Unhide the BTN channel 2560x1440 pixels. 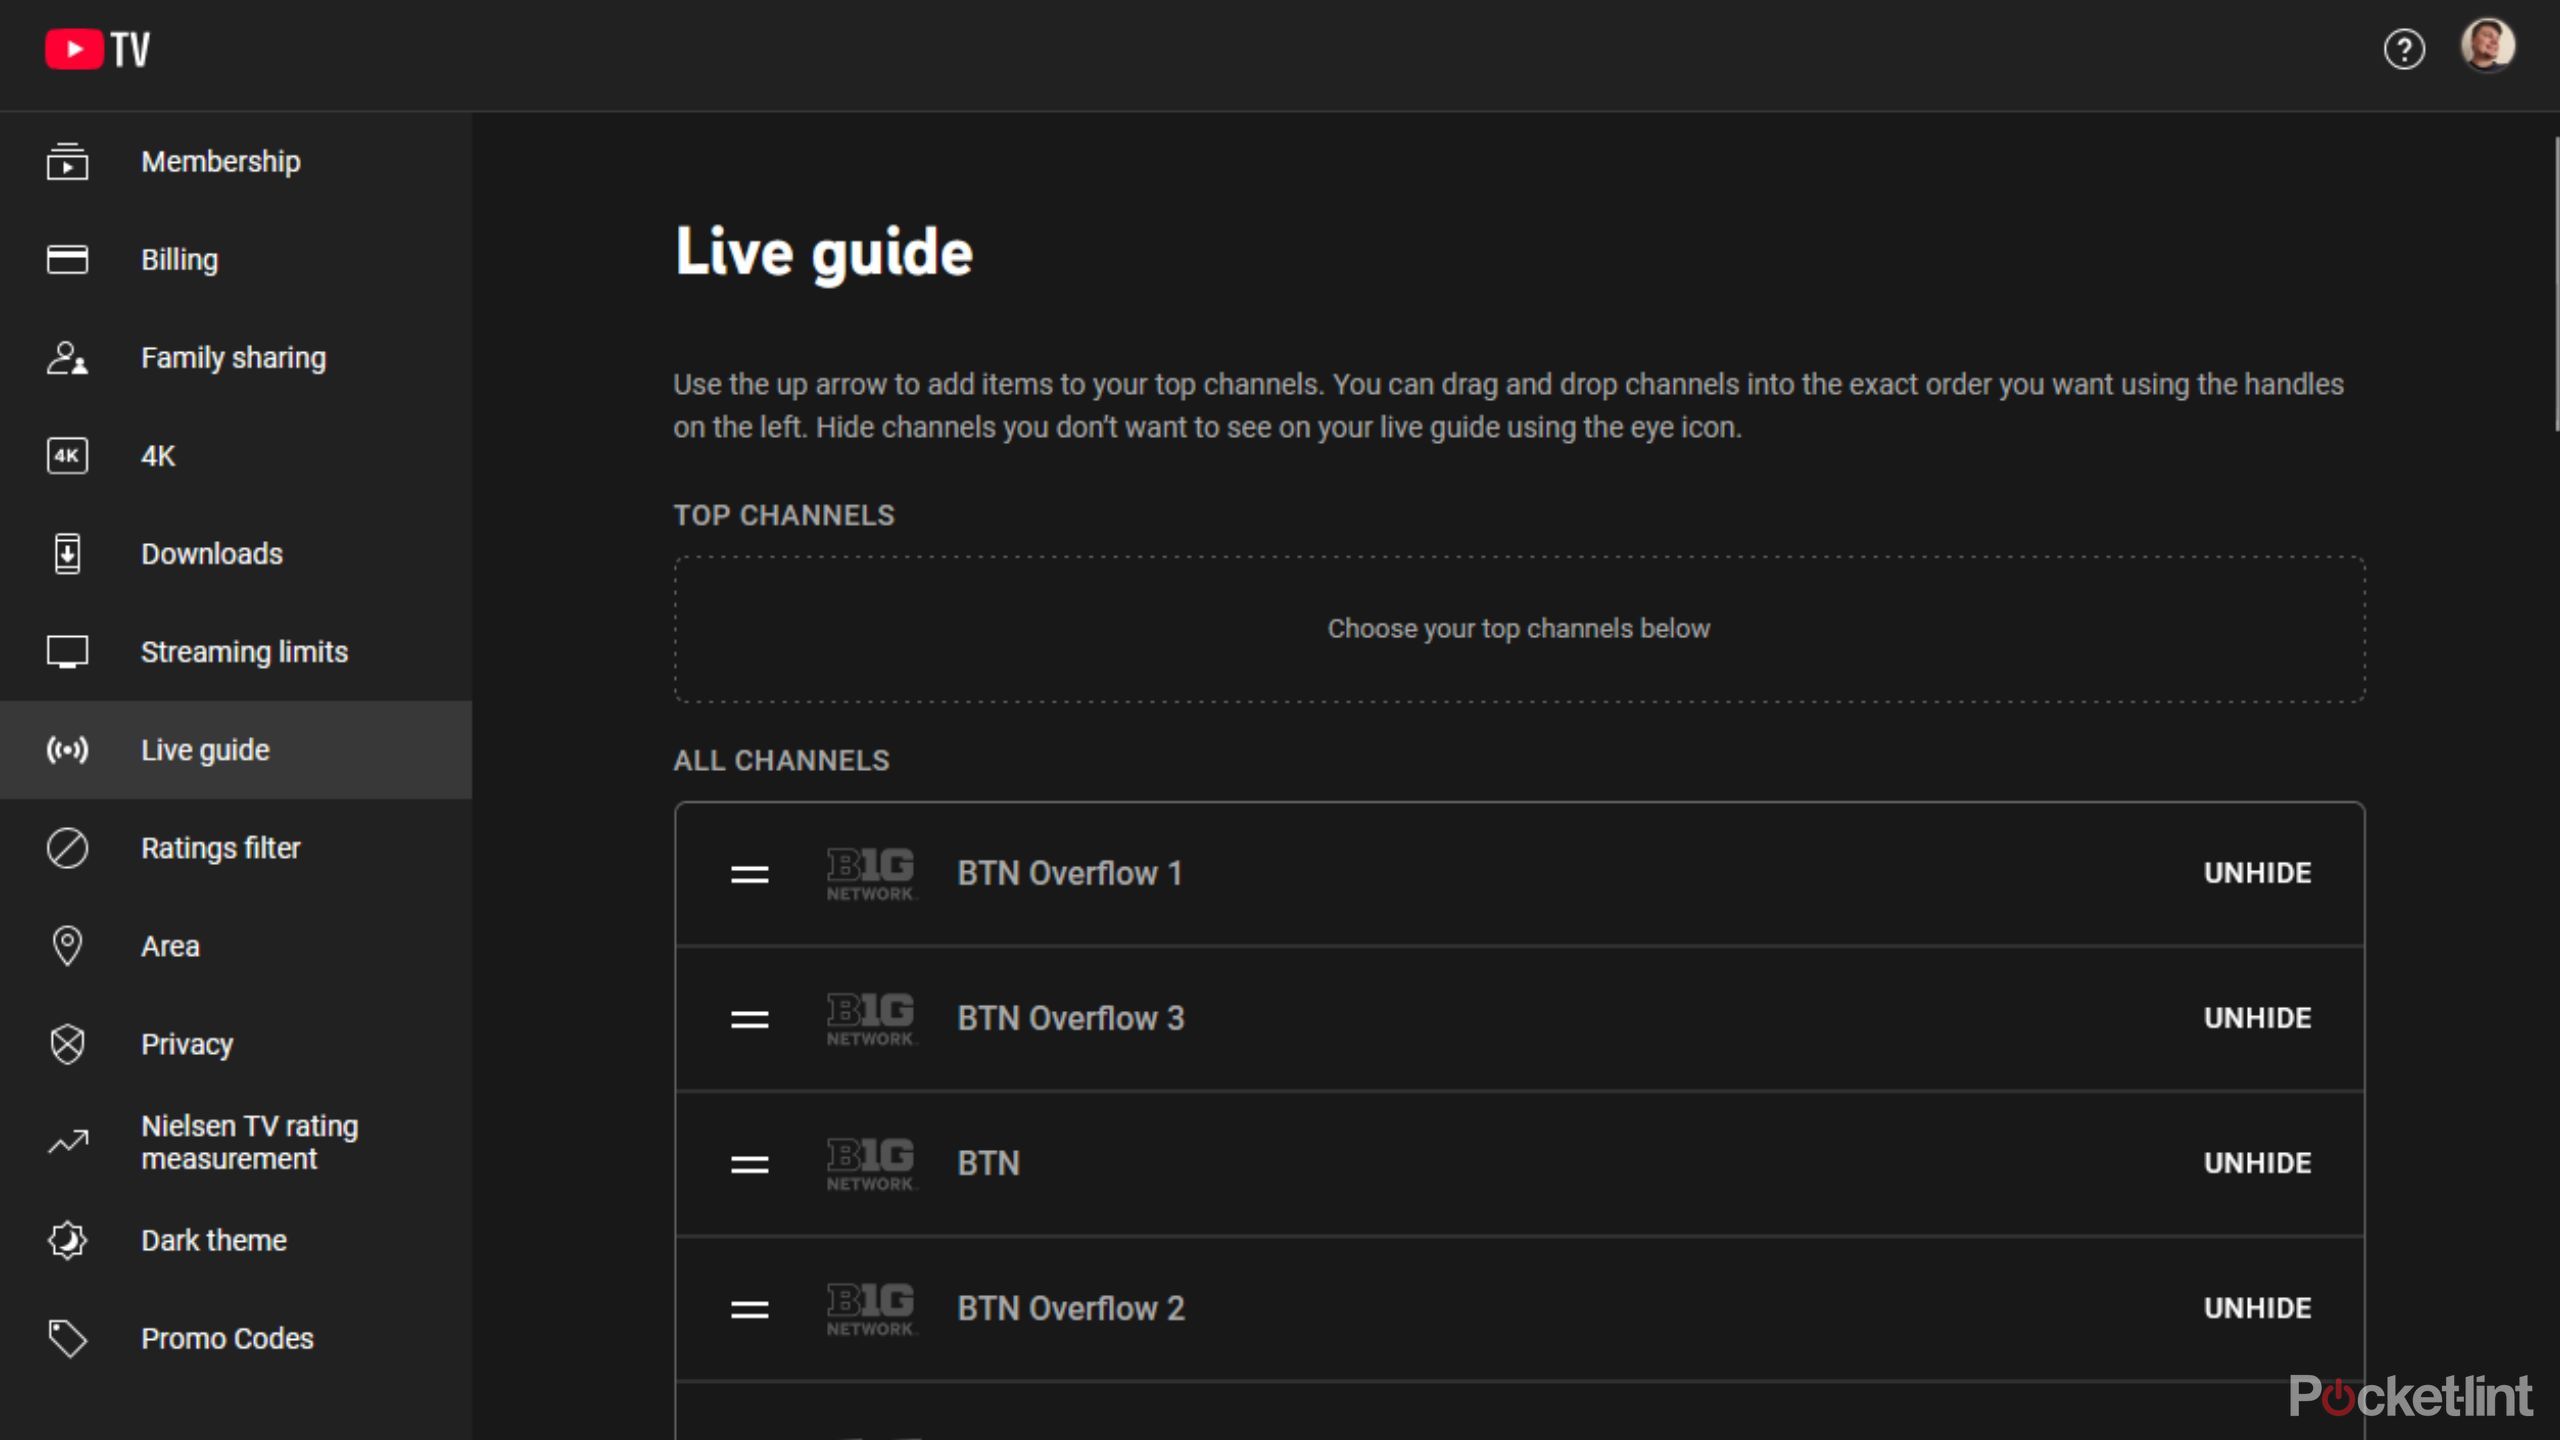2257,1163
